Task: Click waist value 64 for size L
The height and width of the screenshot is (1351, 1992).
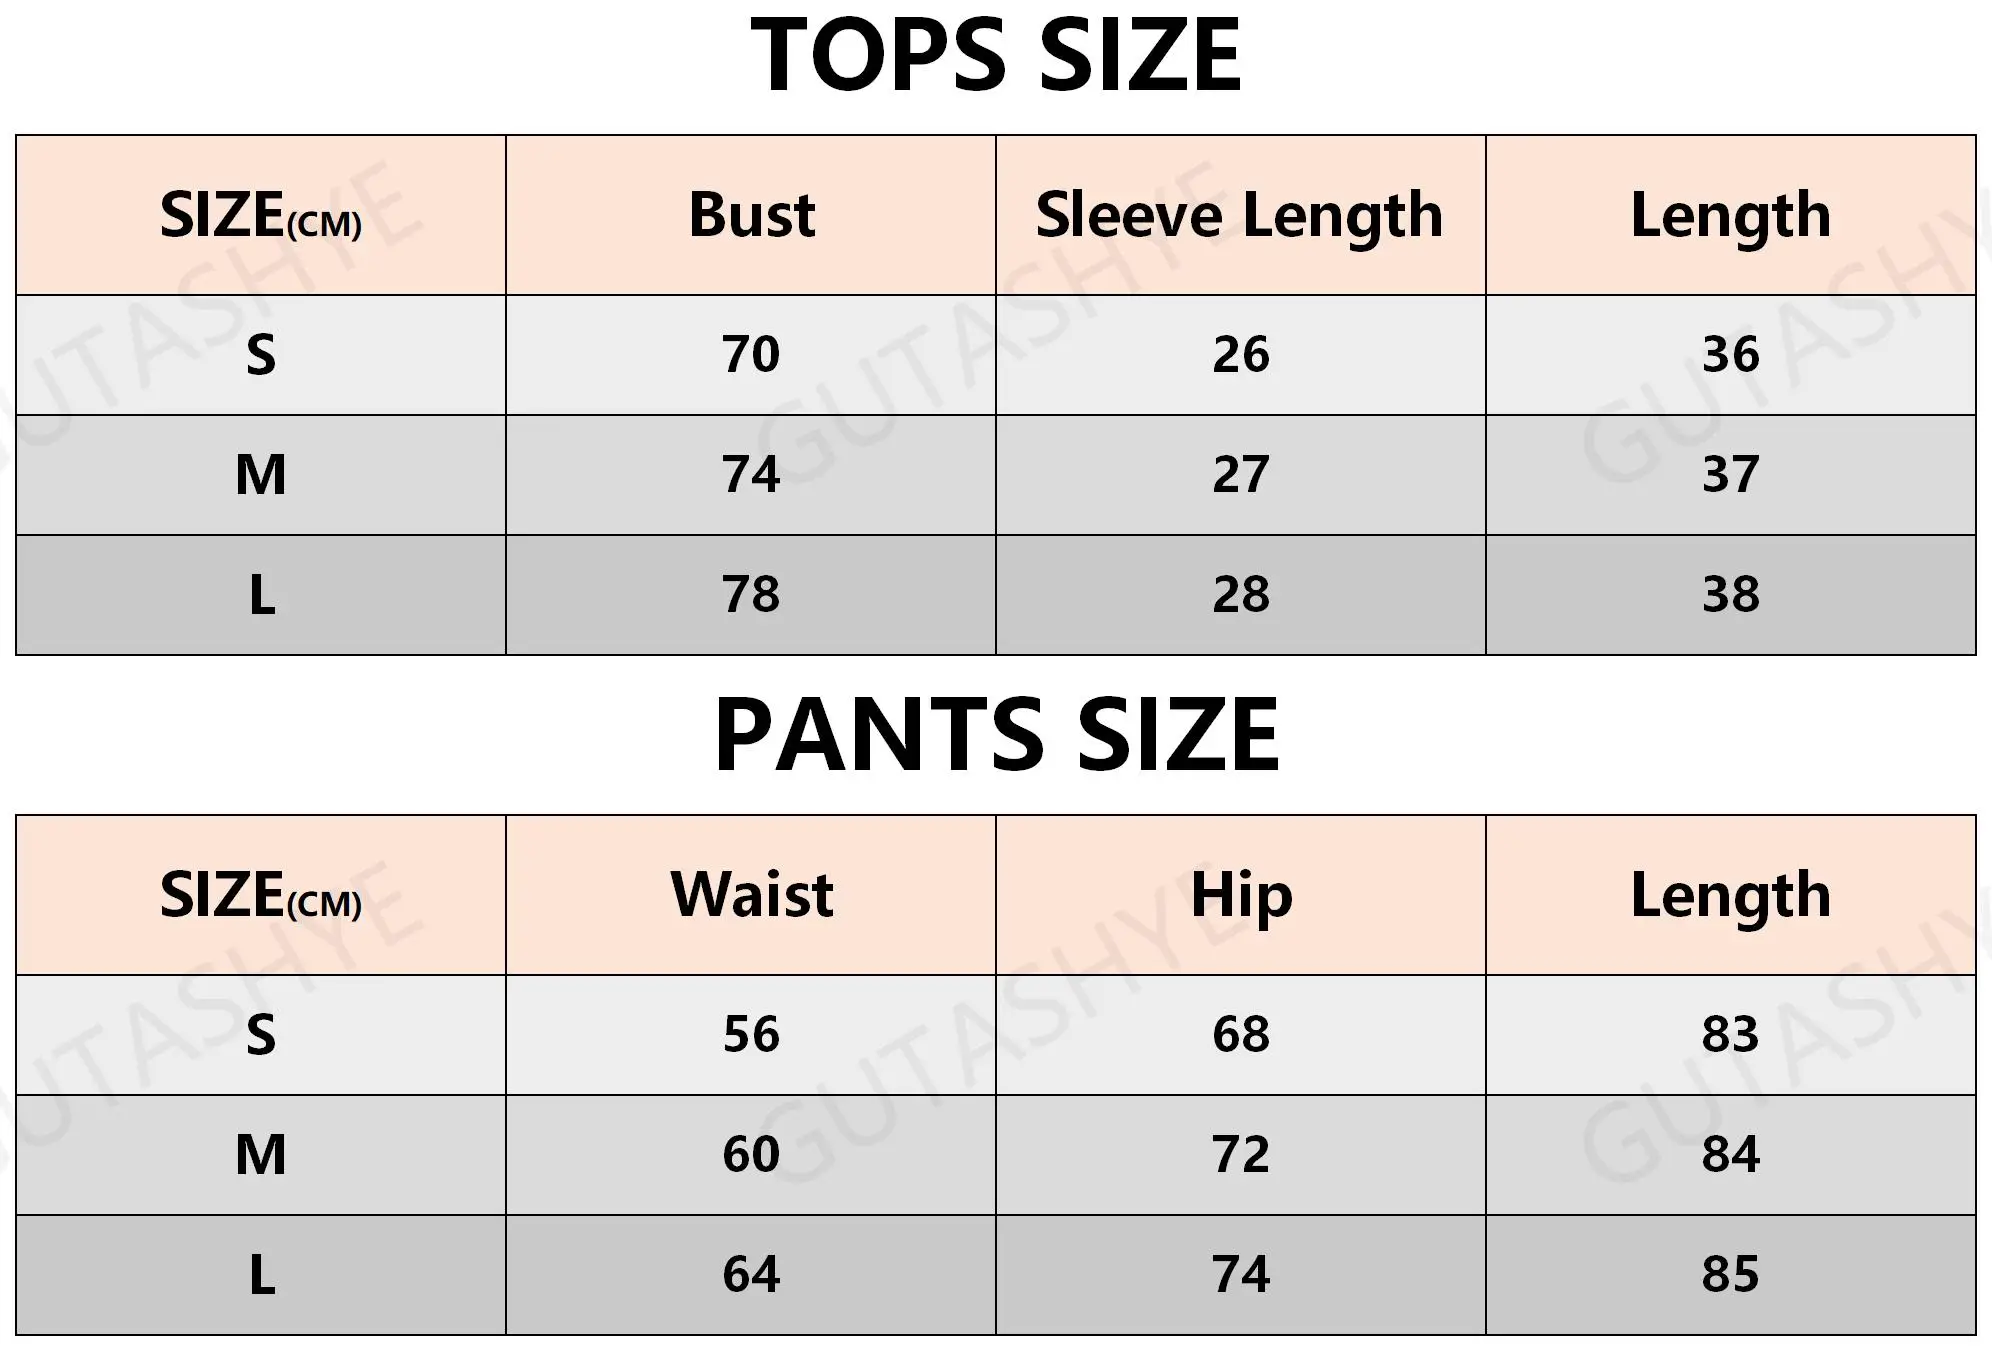Action: tap(751, 1275)
